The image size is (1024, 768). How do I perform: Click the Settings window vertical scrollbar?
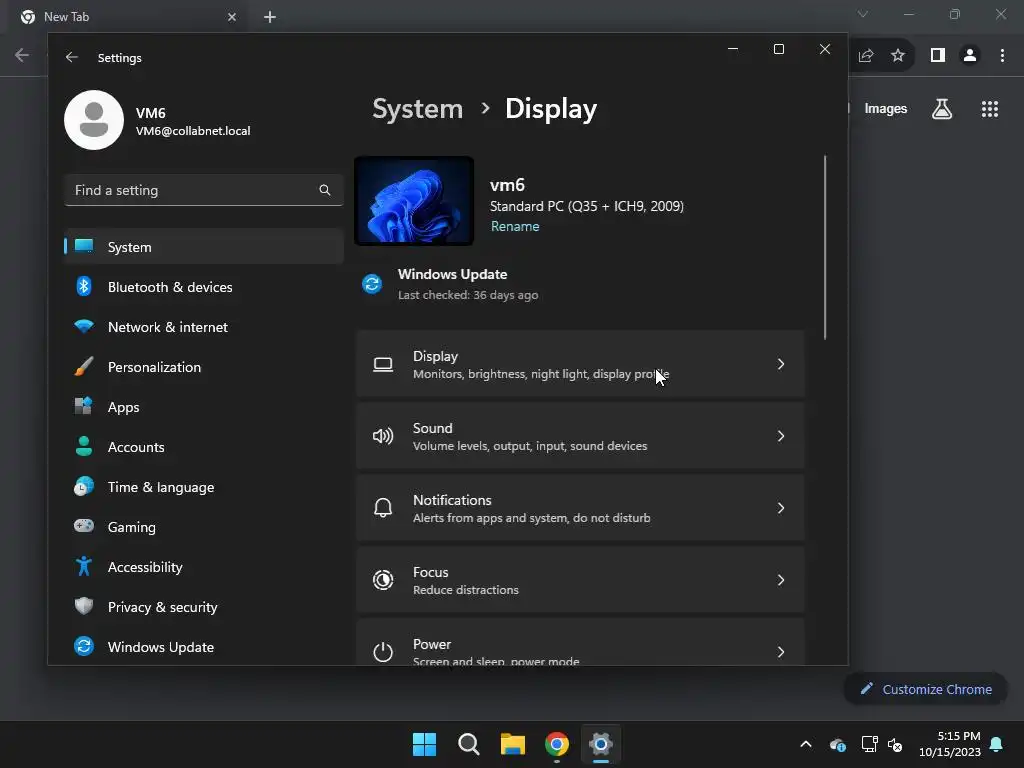point(825,248)
